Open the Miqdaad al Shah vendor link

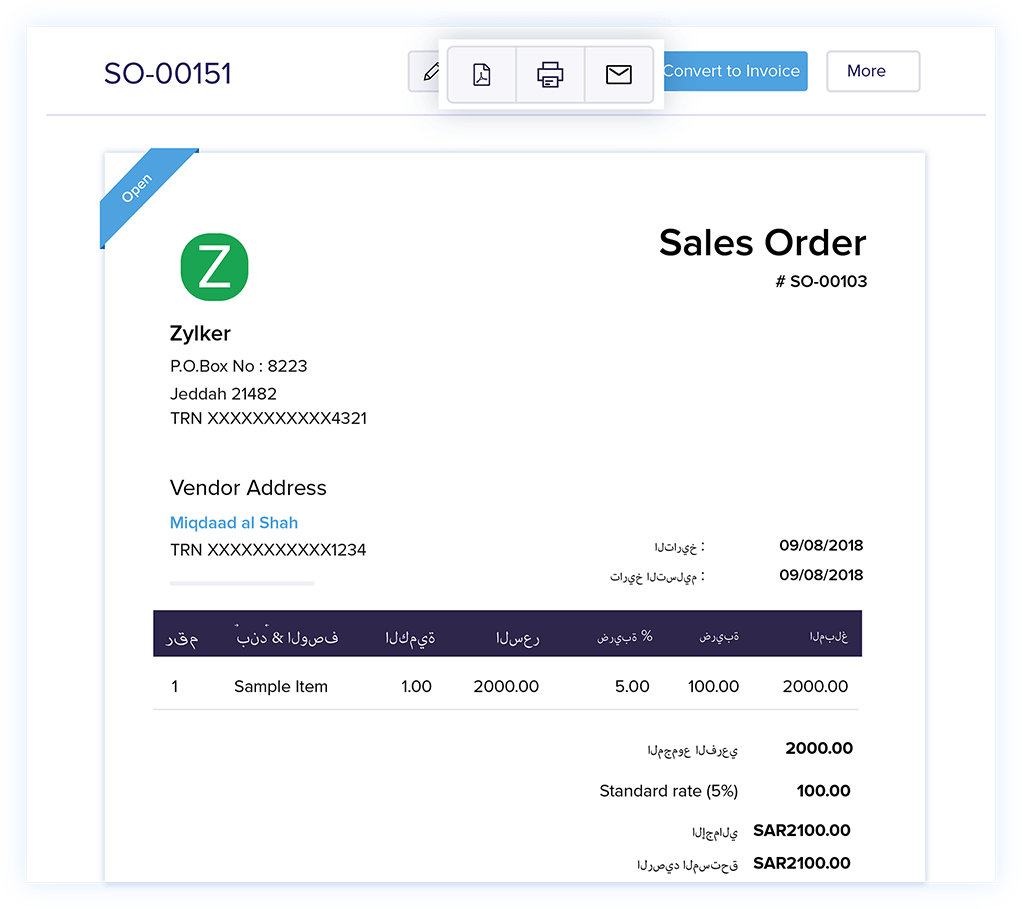click(x=234, y=522)
